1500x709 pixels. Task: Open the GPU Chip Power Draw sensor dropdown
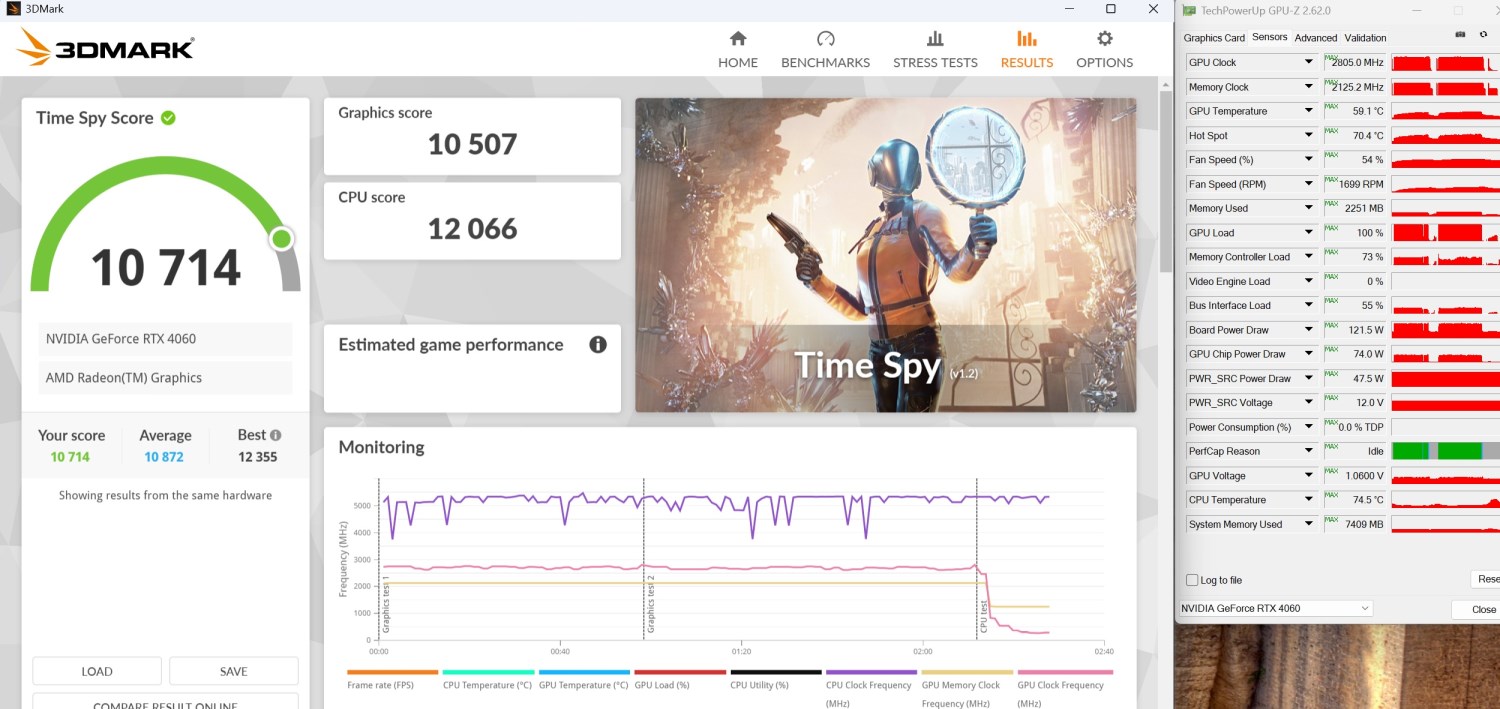1308,354
